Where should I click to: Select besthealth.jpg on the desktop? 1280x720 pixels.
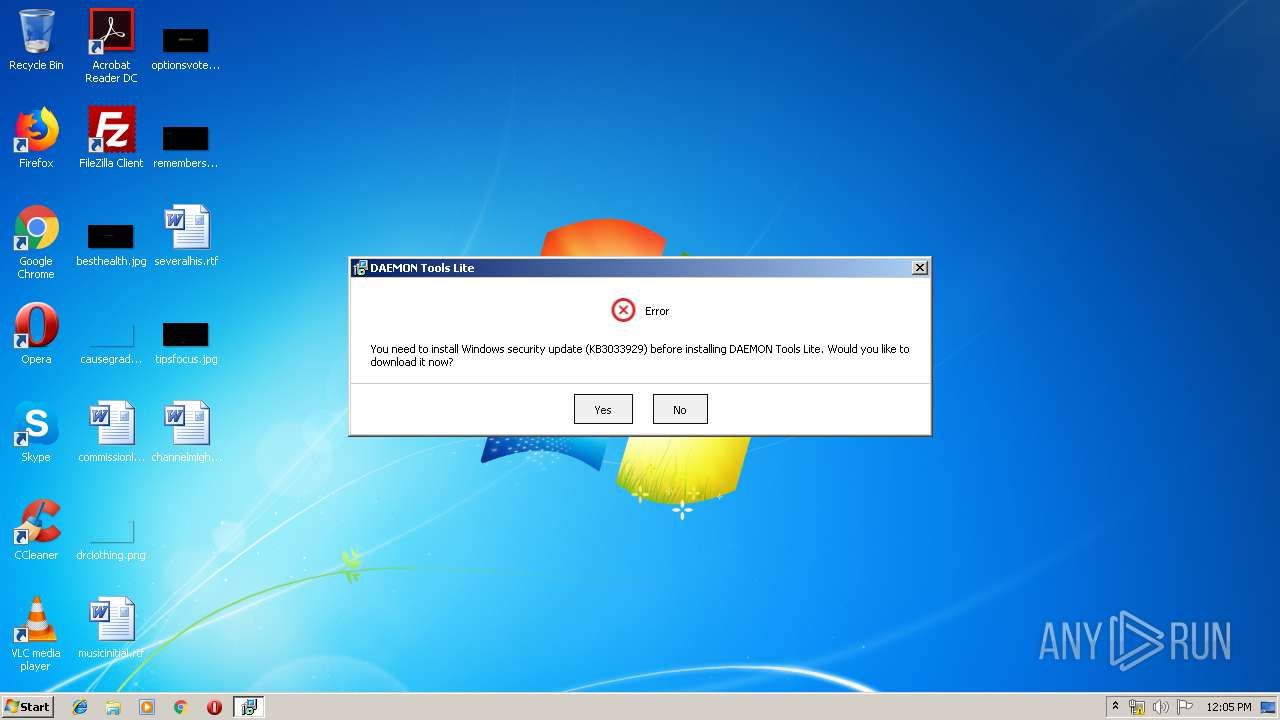[x=111, y=244]
